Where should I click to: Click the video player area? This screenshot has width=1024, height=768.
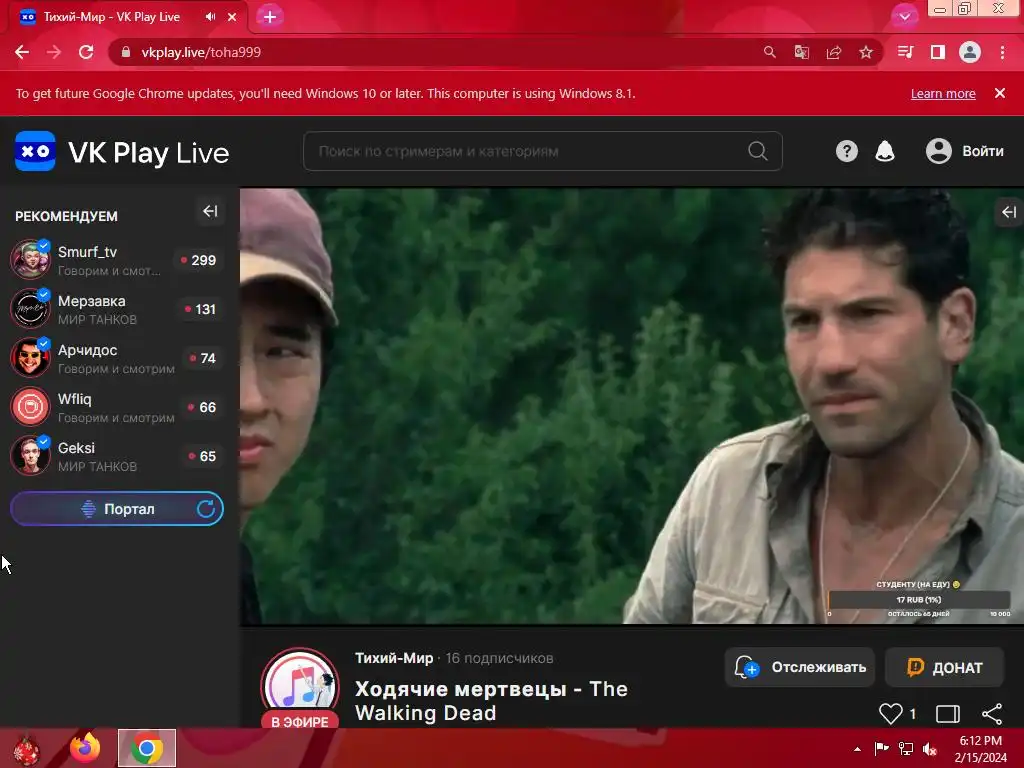pyautogui.click(x=632, y=406)
